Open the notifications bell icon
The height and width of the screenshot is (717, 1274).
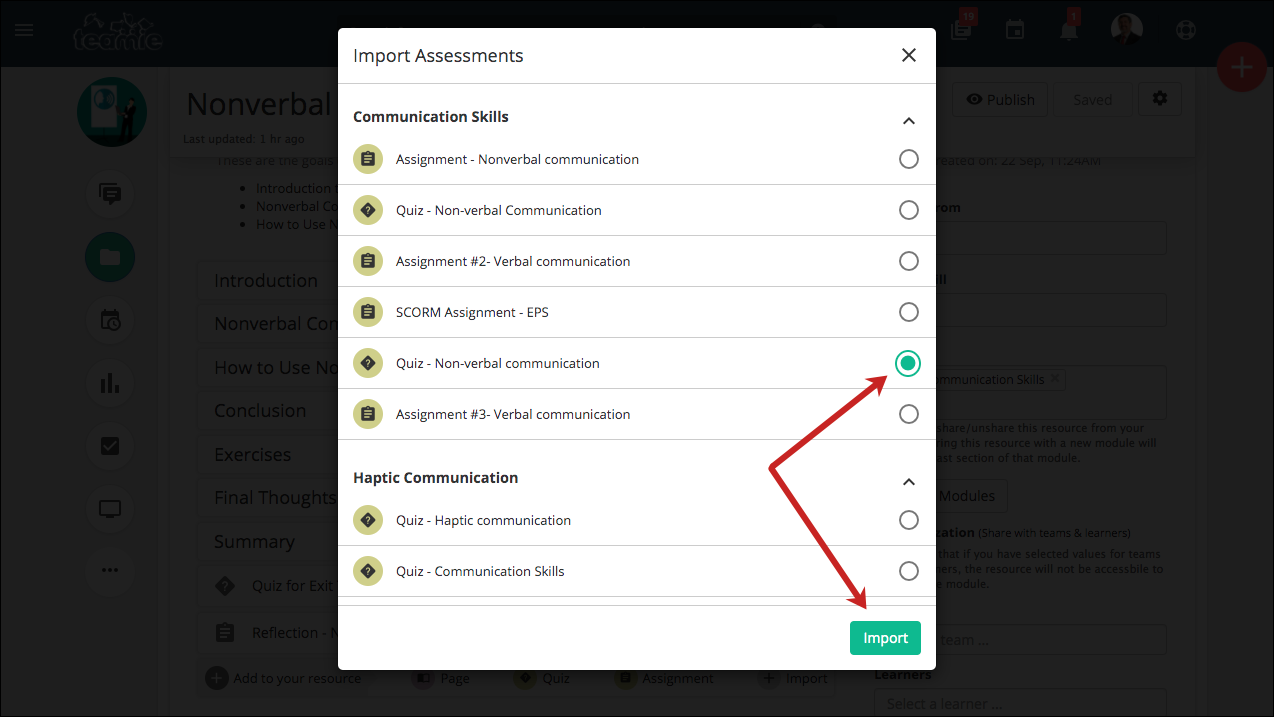coord(1069,30)
